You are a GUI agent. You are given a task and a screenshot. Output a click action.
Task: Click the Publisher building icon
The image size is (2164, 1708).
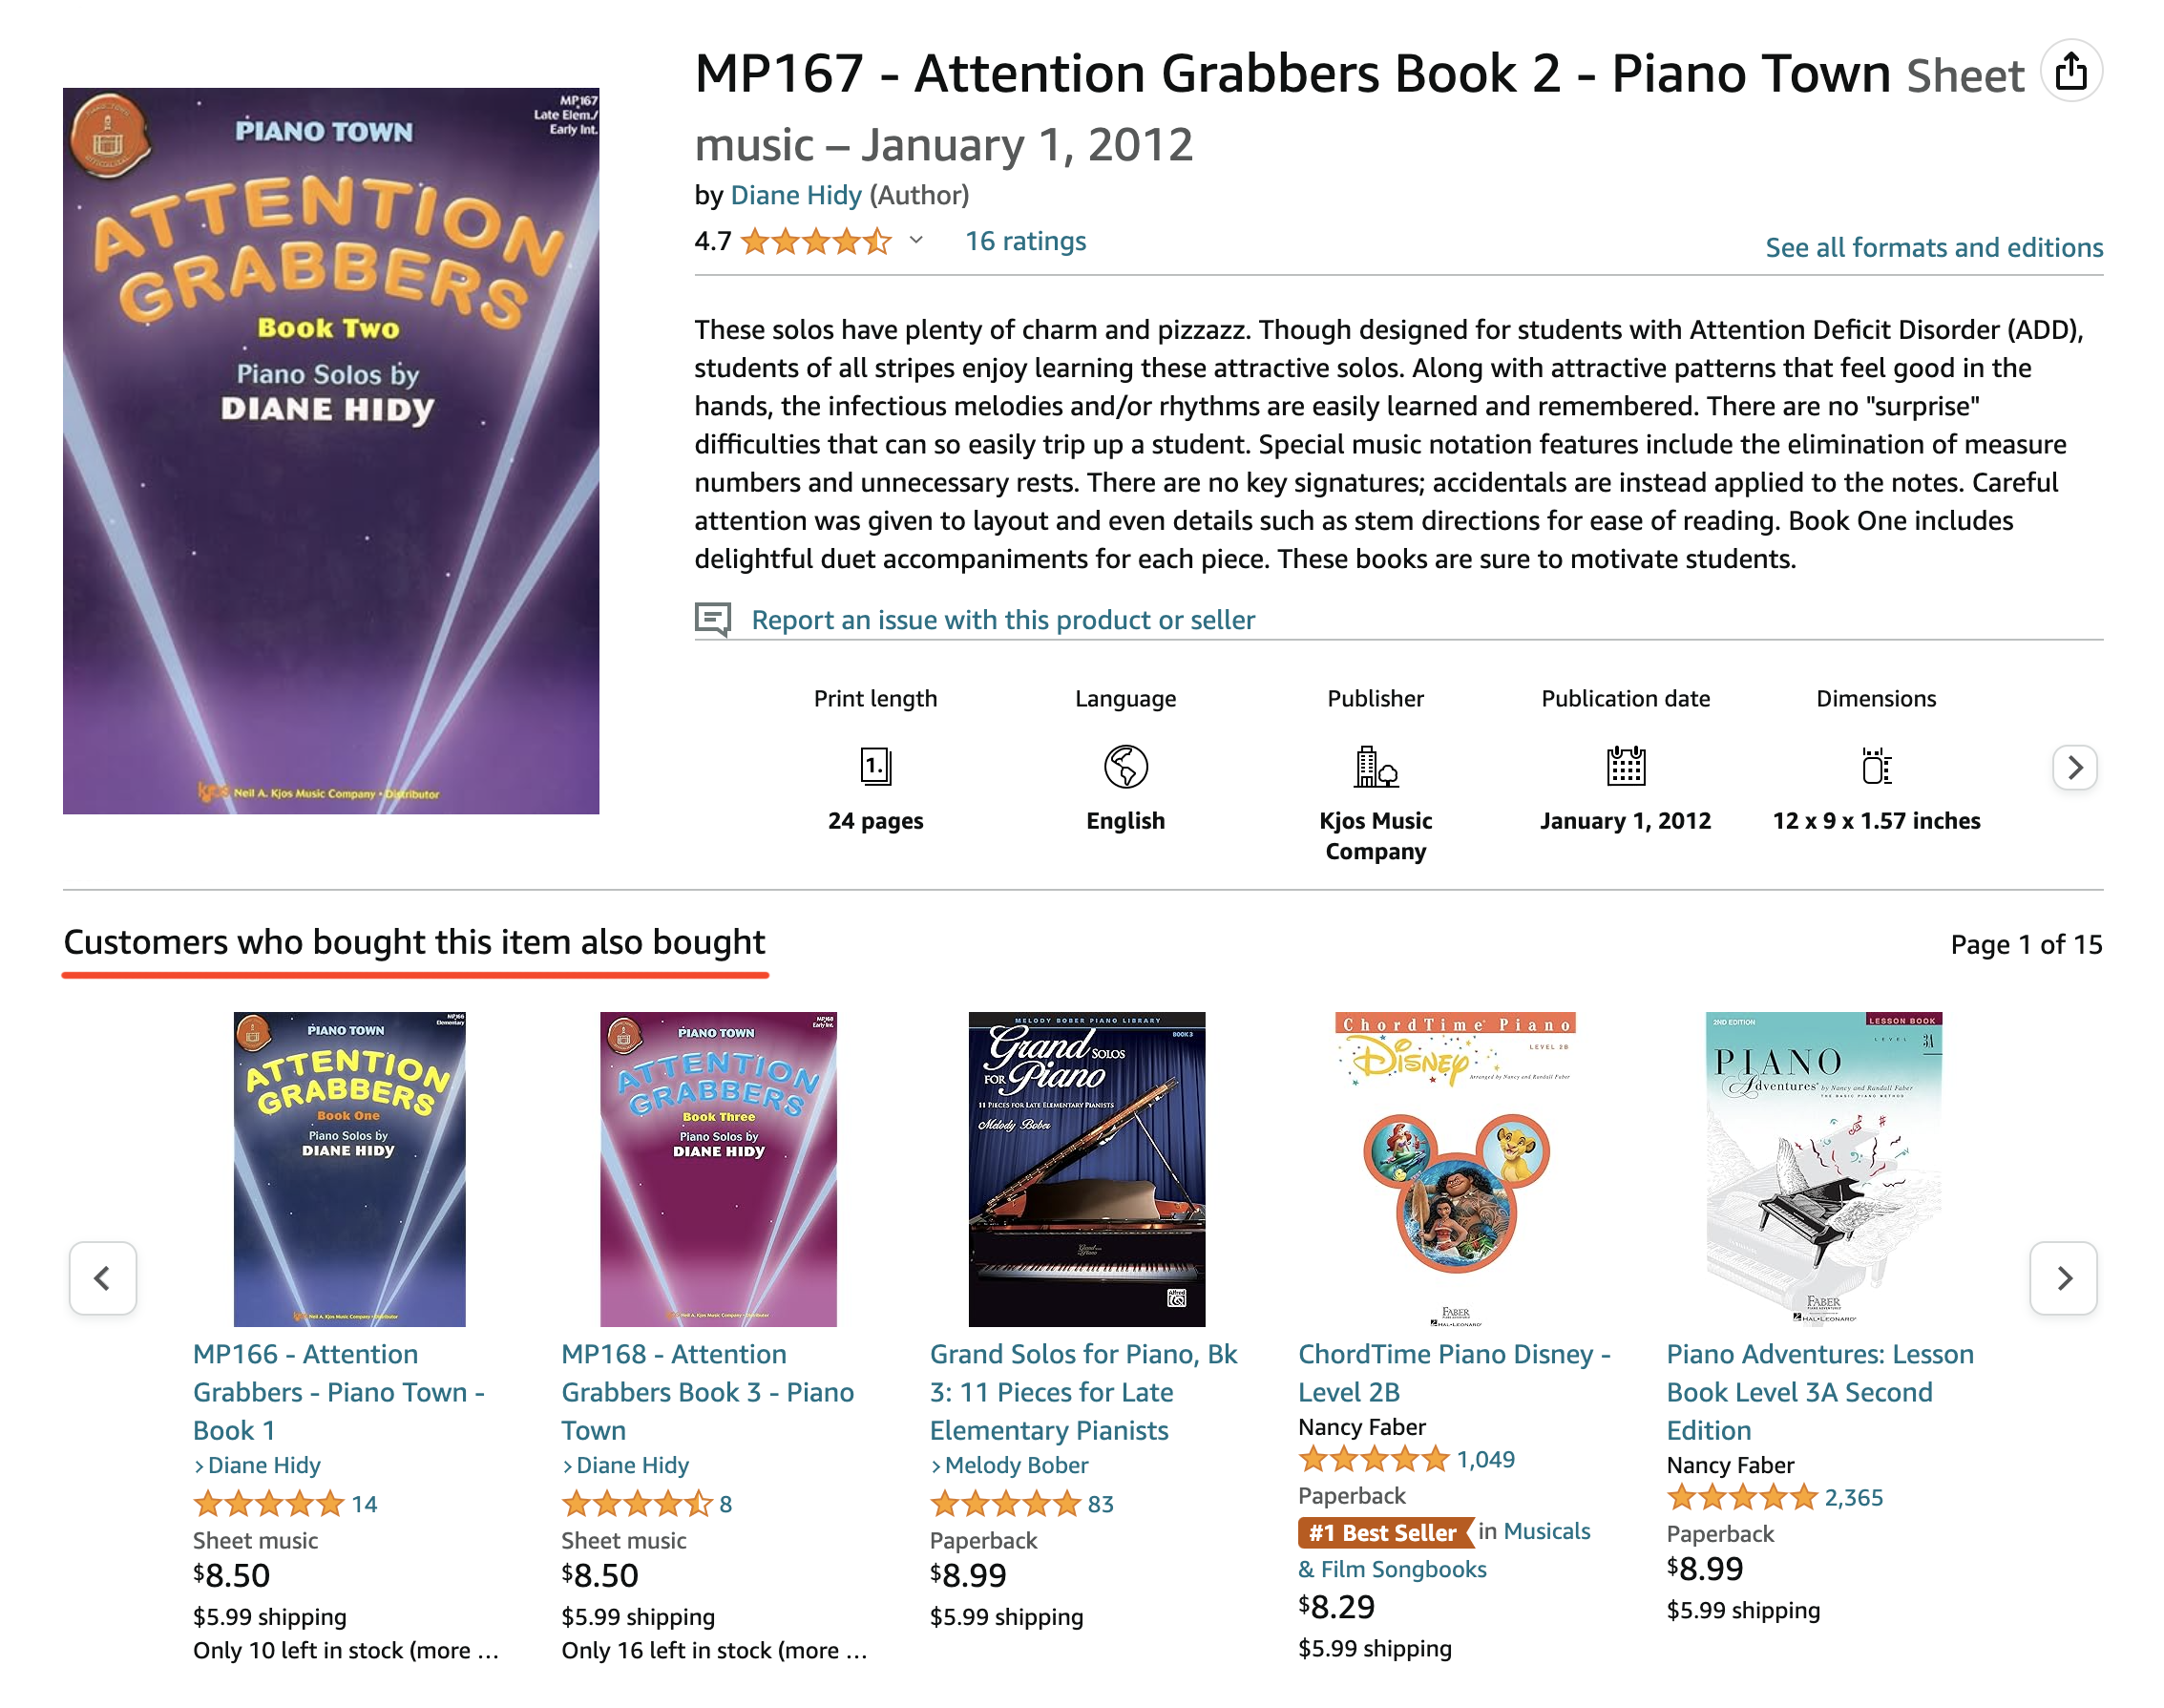1375,767
